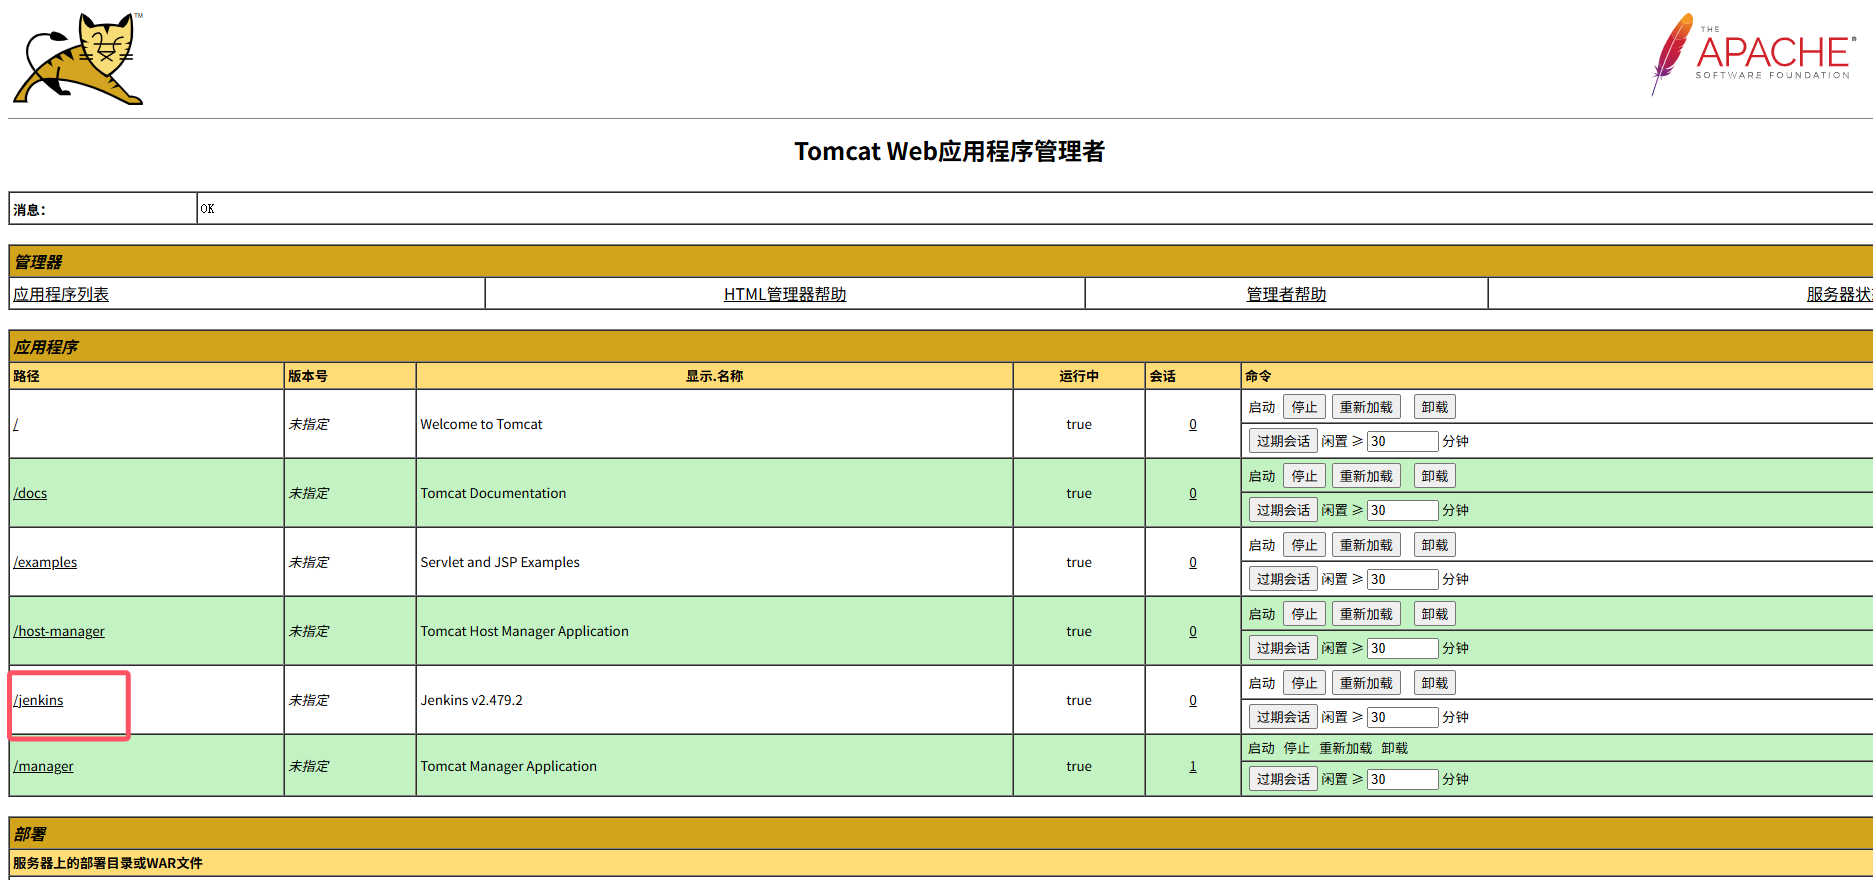Reload the /examples application
The image size is (1873, 880).
tap(1366, 545)
